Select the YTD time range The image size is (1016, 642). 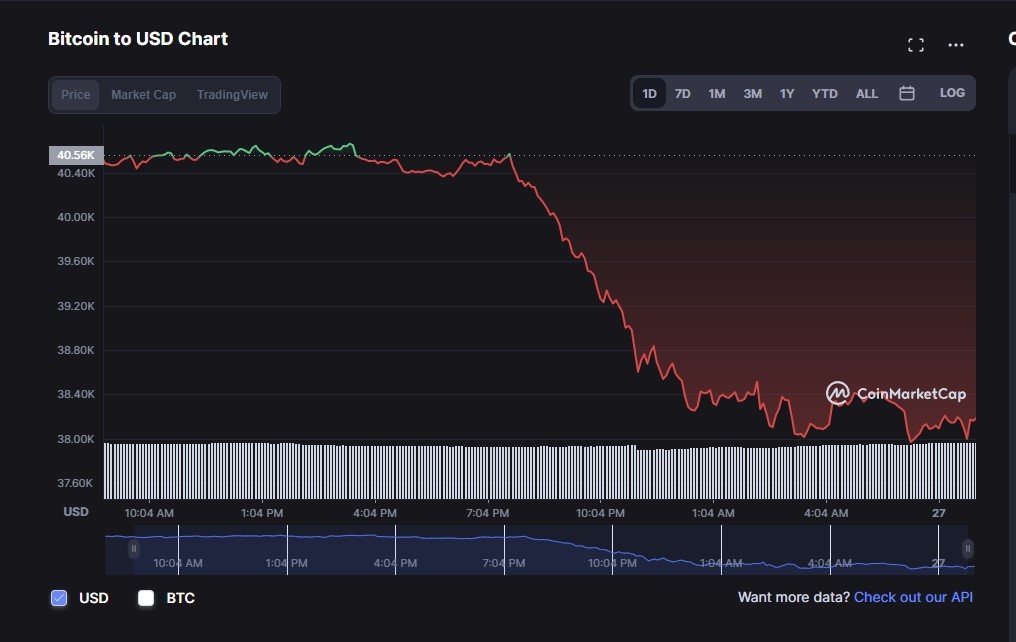[x=825, y=94]
